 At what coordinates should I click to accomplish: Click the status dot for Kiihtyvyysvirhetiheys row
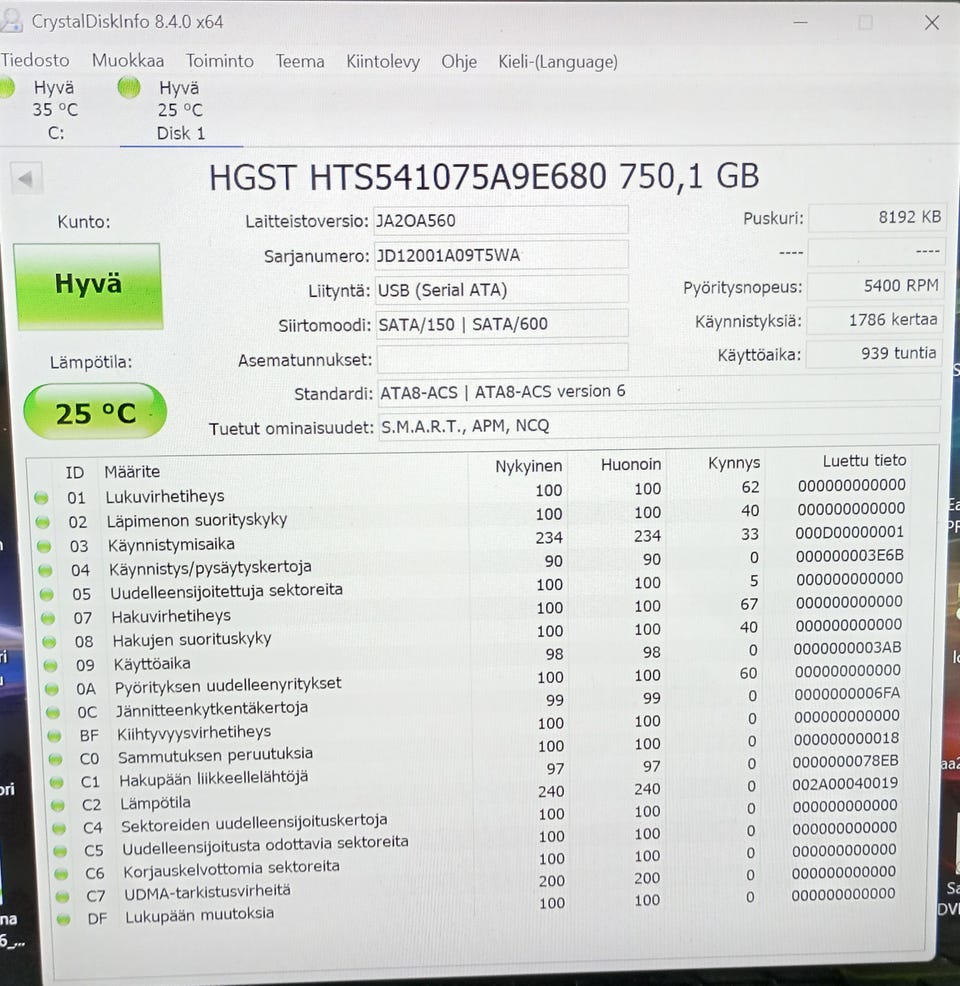point(54,736)
